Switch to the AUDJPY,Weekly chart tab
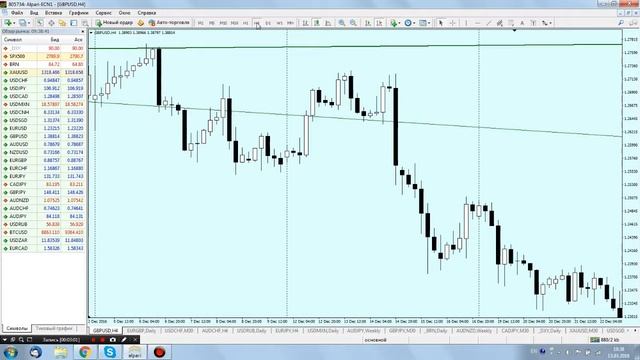Image resolution: width=640 pixels, height=360 pixels. [364, 330]
